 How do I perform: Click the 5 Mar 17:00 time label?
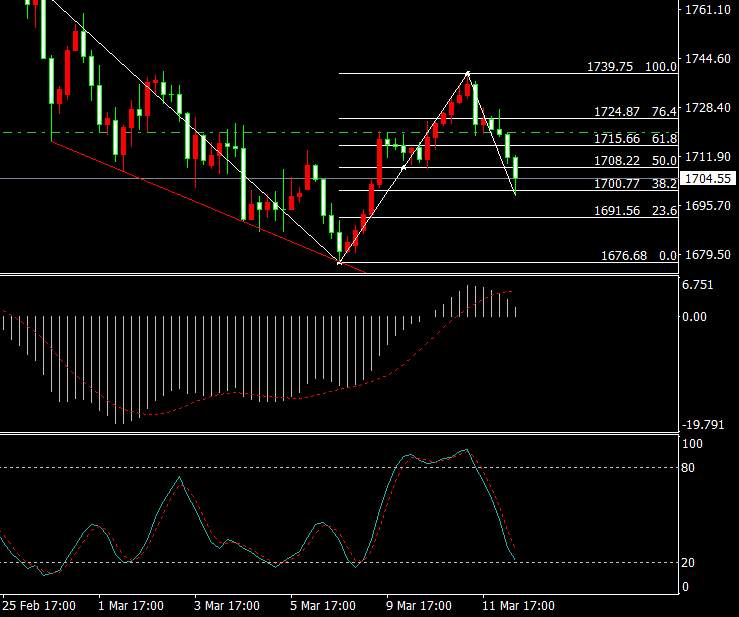coord(323,605)
